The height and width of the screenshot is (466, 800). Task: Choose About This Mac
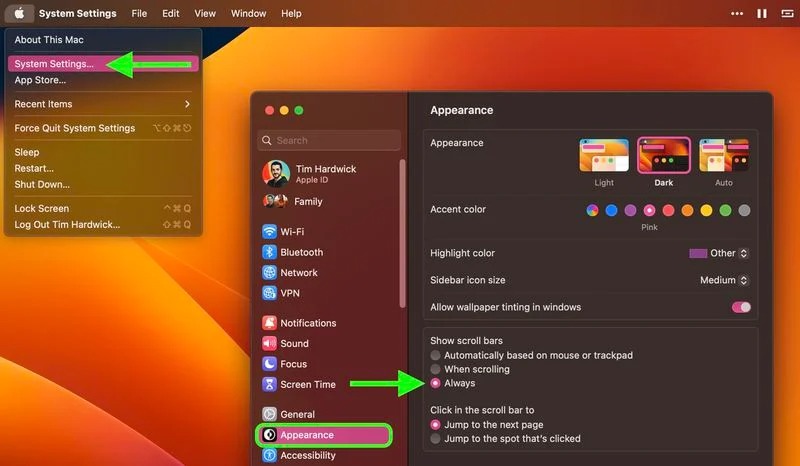point(103,40)
